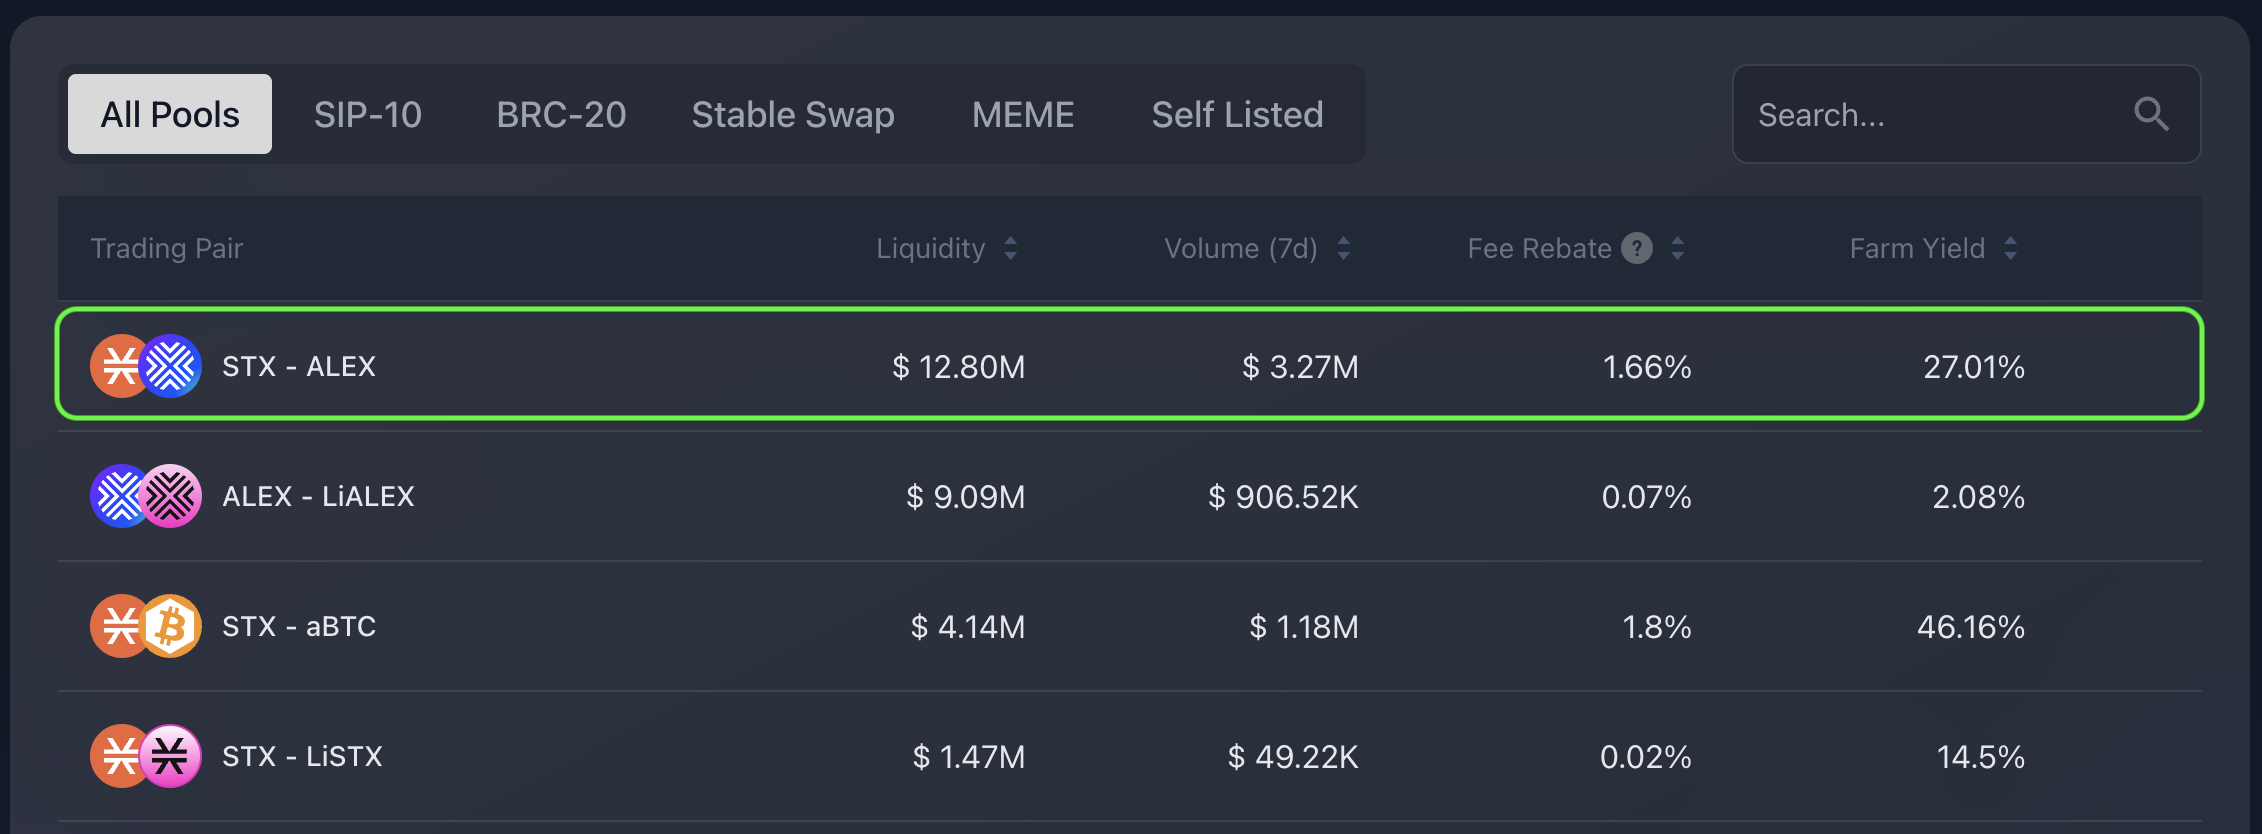Sort pools by Fee Rebate arrows
The image size is (2262, 834).
coord(1678,248)
